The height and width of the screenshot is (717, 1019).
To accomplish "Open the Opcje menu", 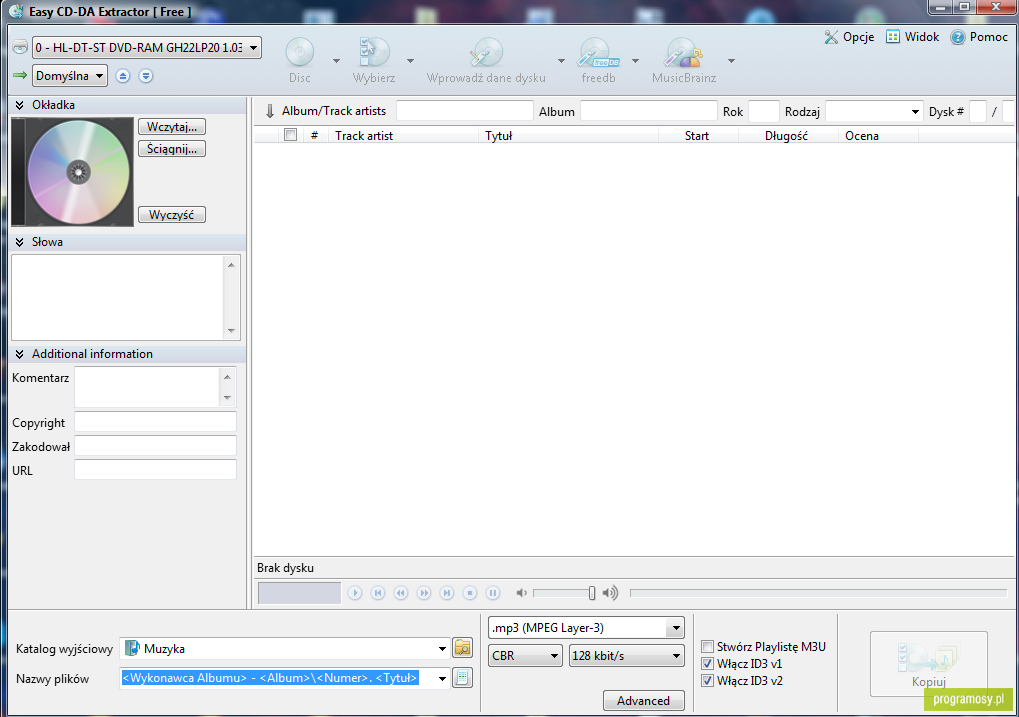I will (849, 37).
